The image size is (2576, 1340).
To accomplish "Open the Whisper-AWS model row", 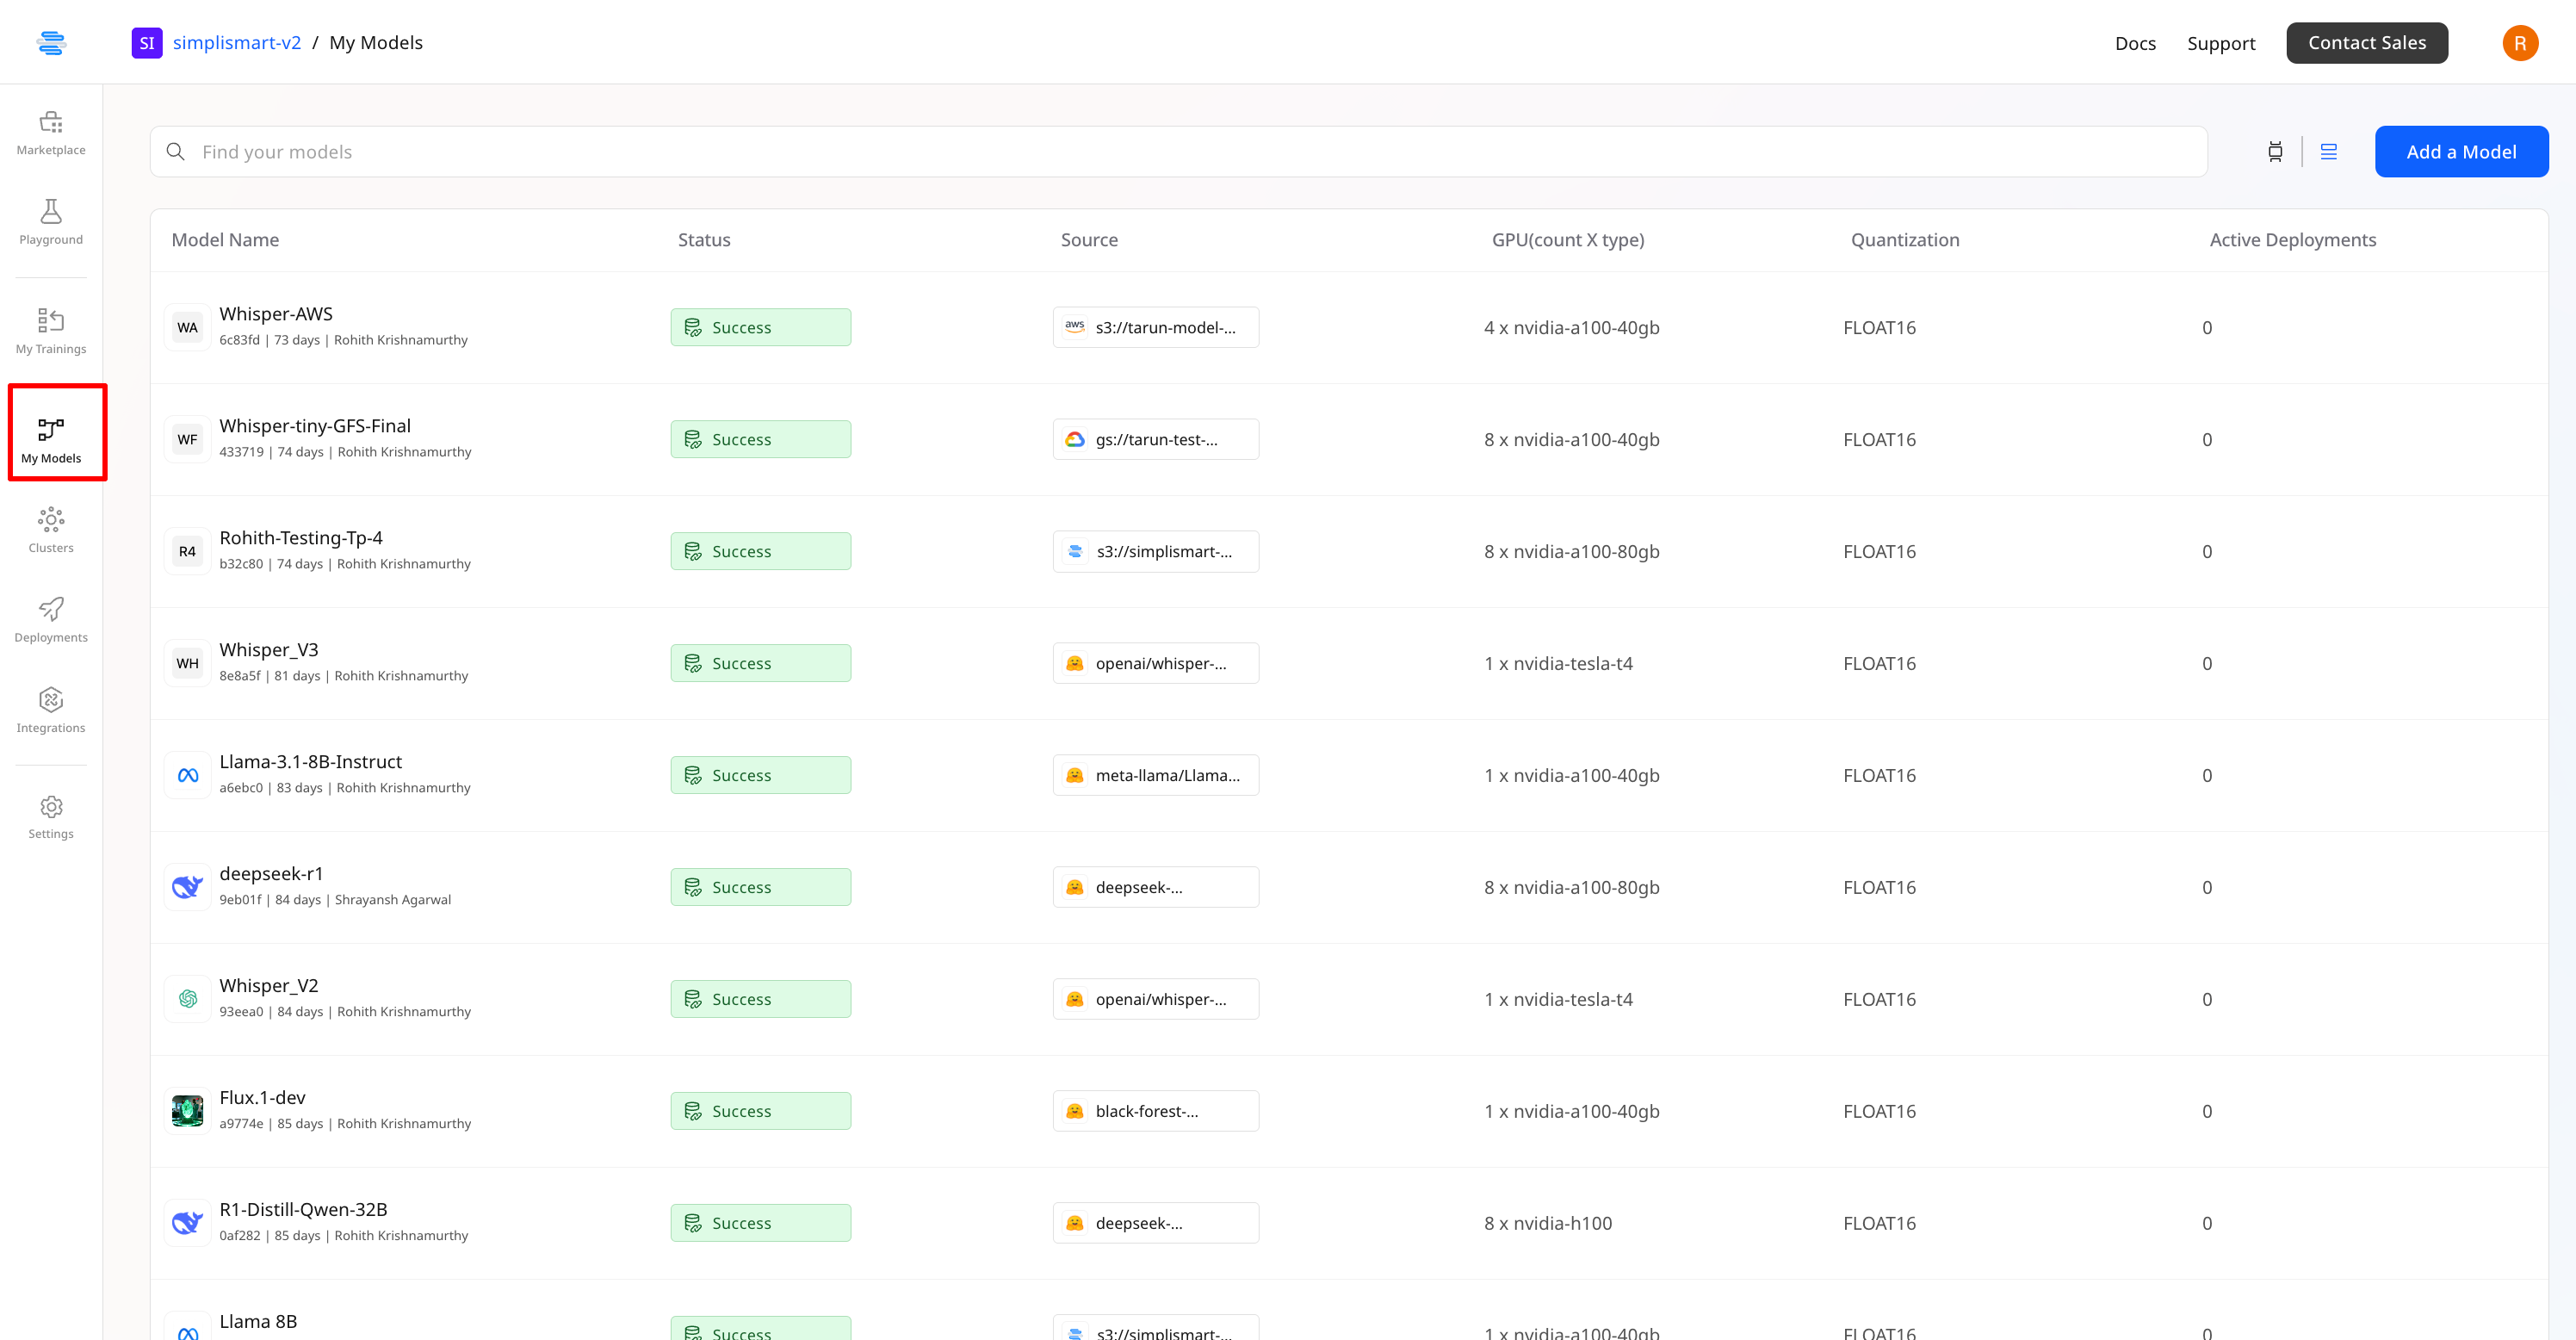I will click(276, 314).
